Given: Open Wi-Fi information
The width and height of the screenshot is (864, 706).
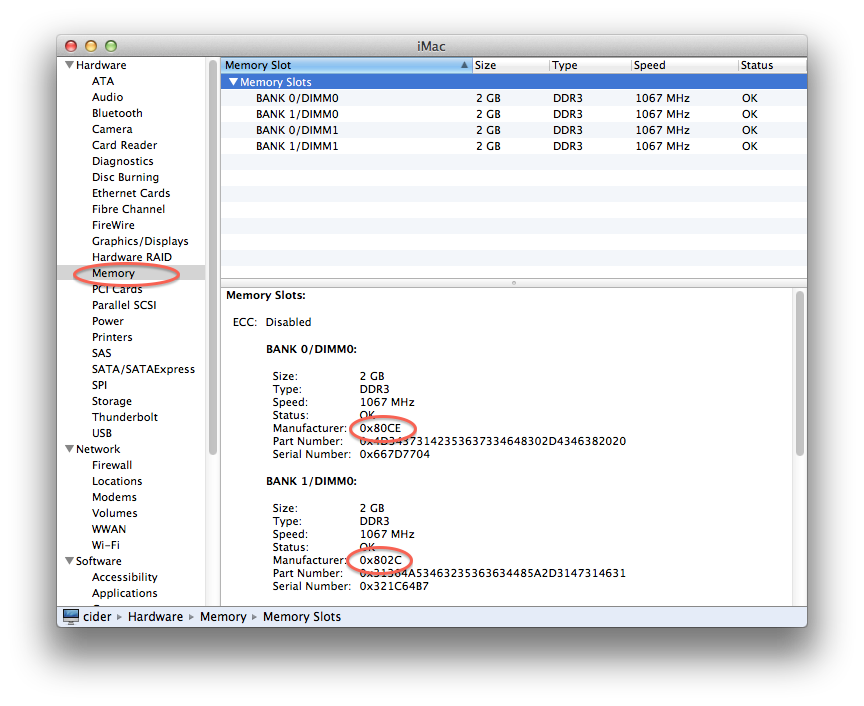Looking at the screenshot, I should [106, 545].
